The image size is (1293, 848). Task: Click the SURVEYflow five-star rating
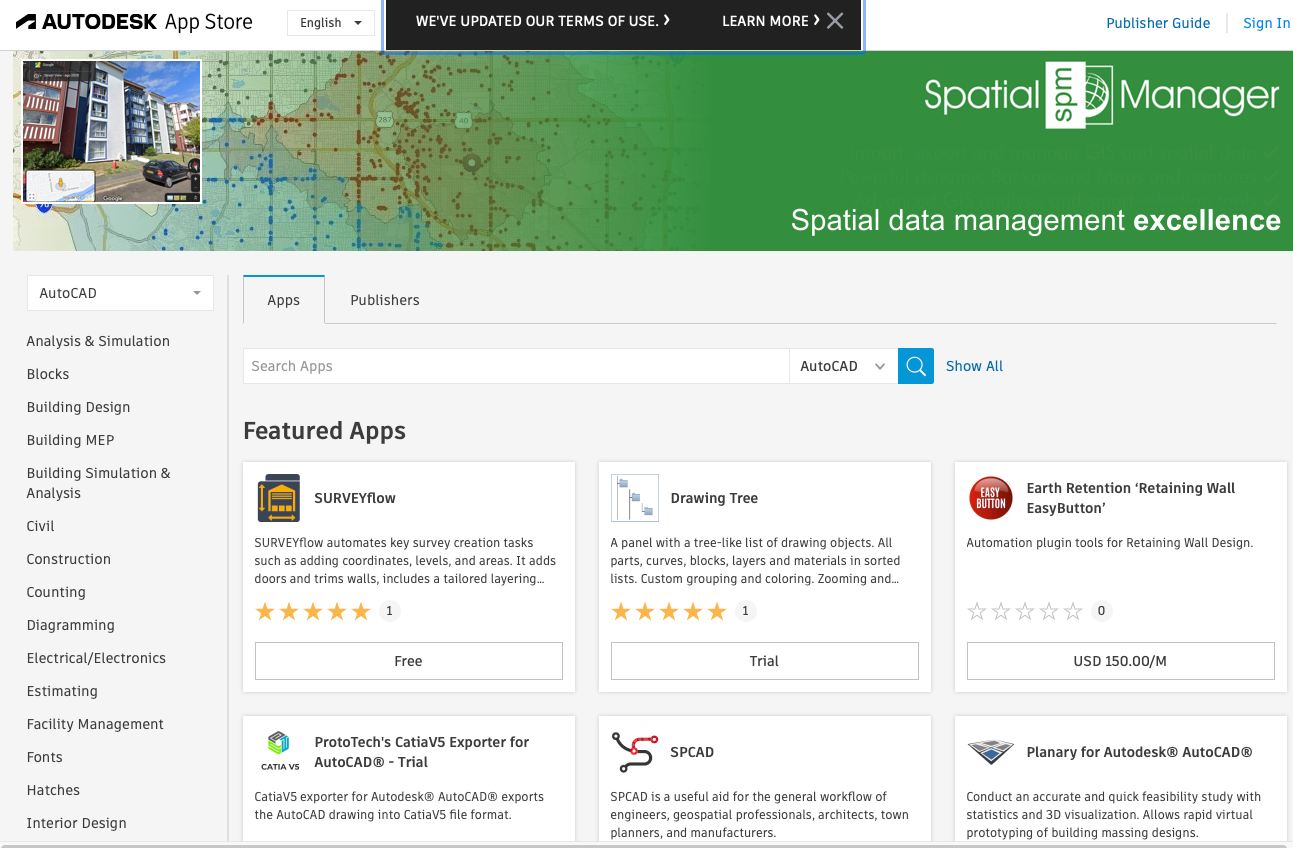coord(313,611)
